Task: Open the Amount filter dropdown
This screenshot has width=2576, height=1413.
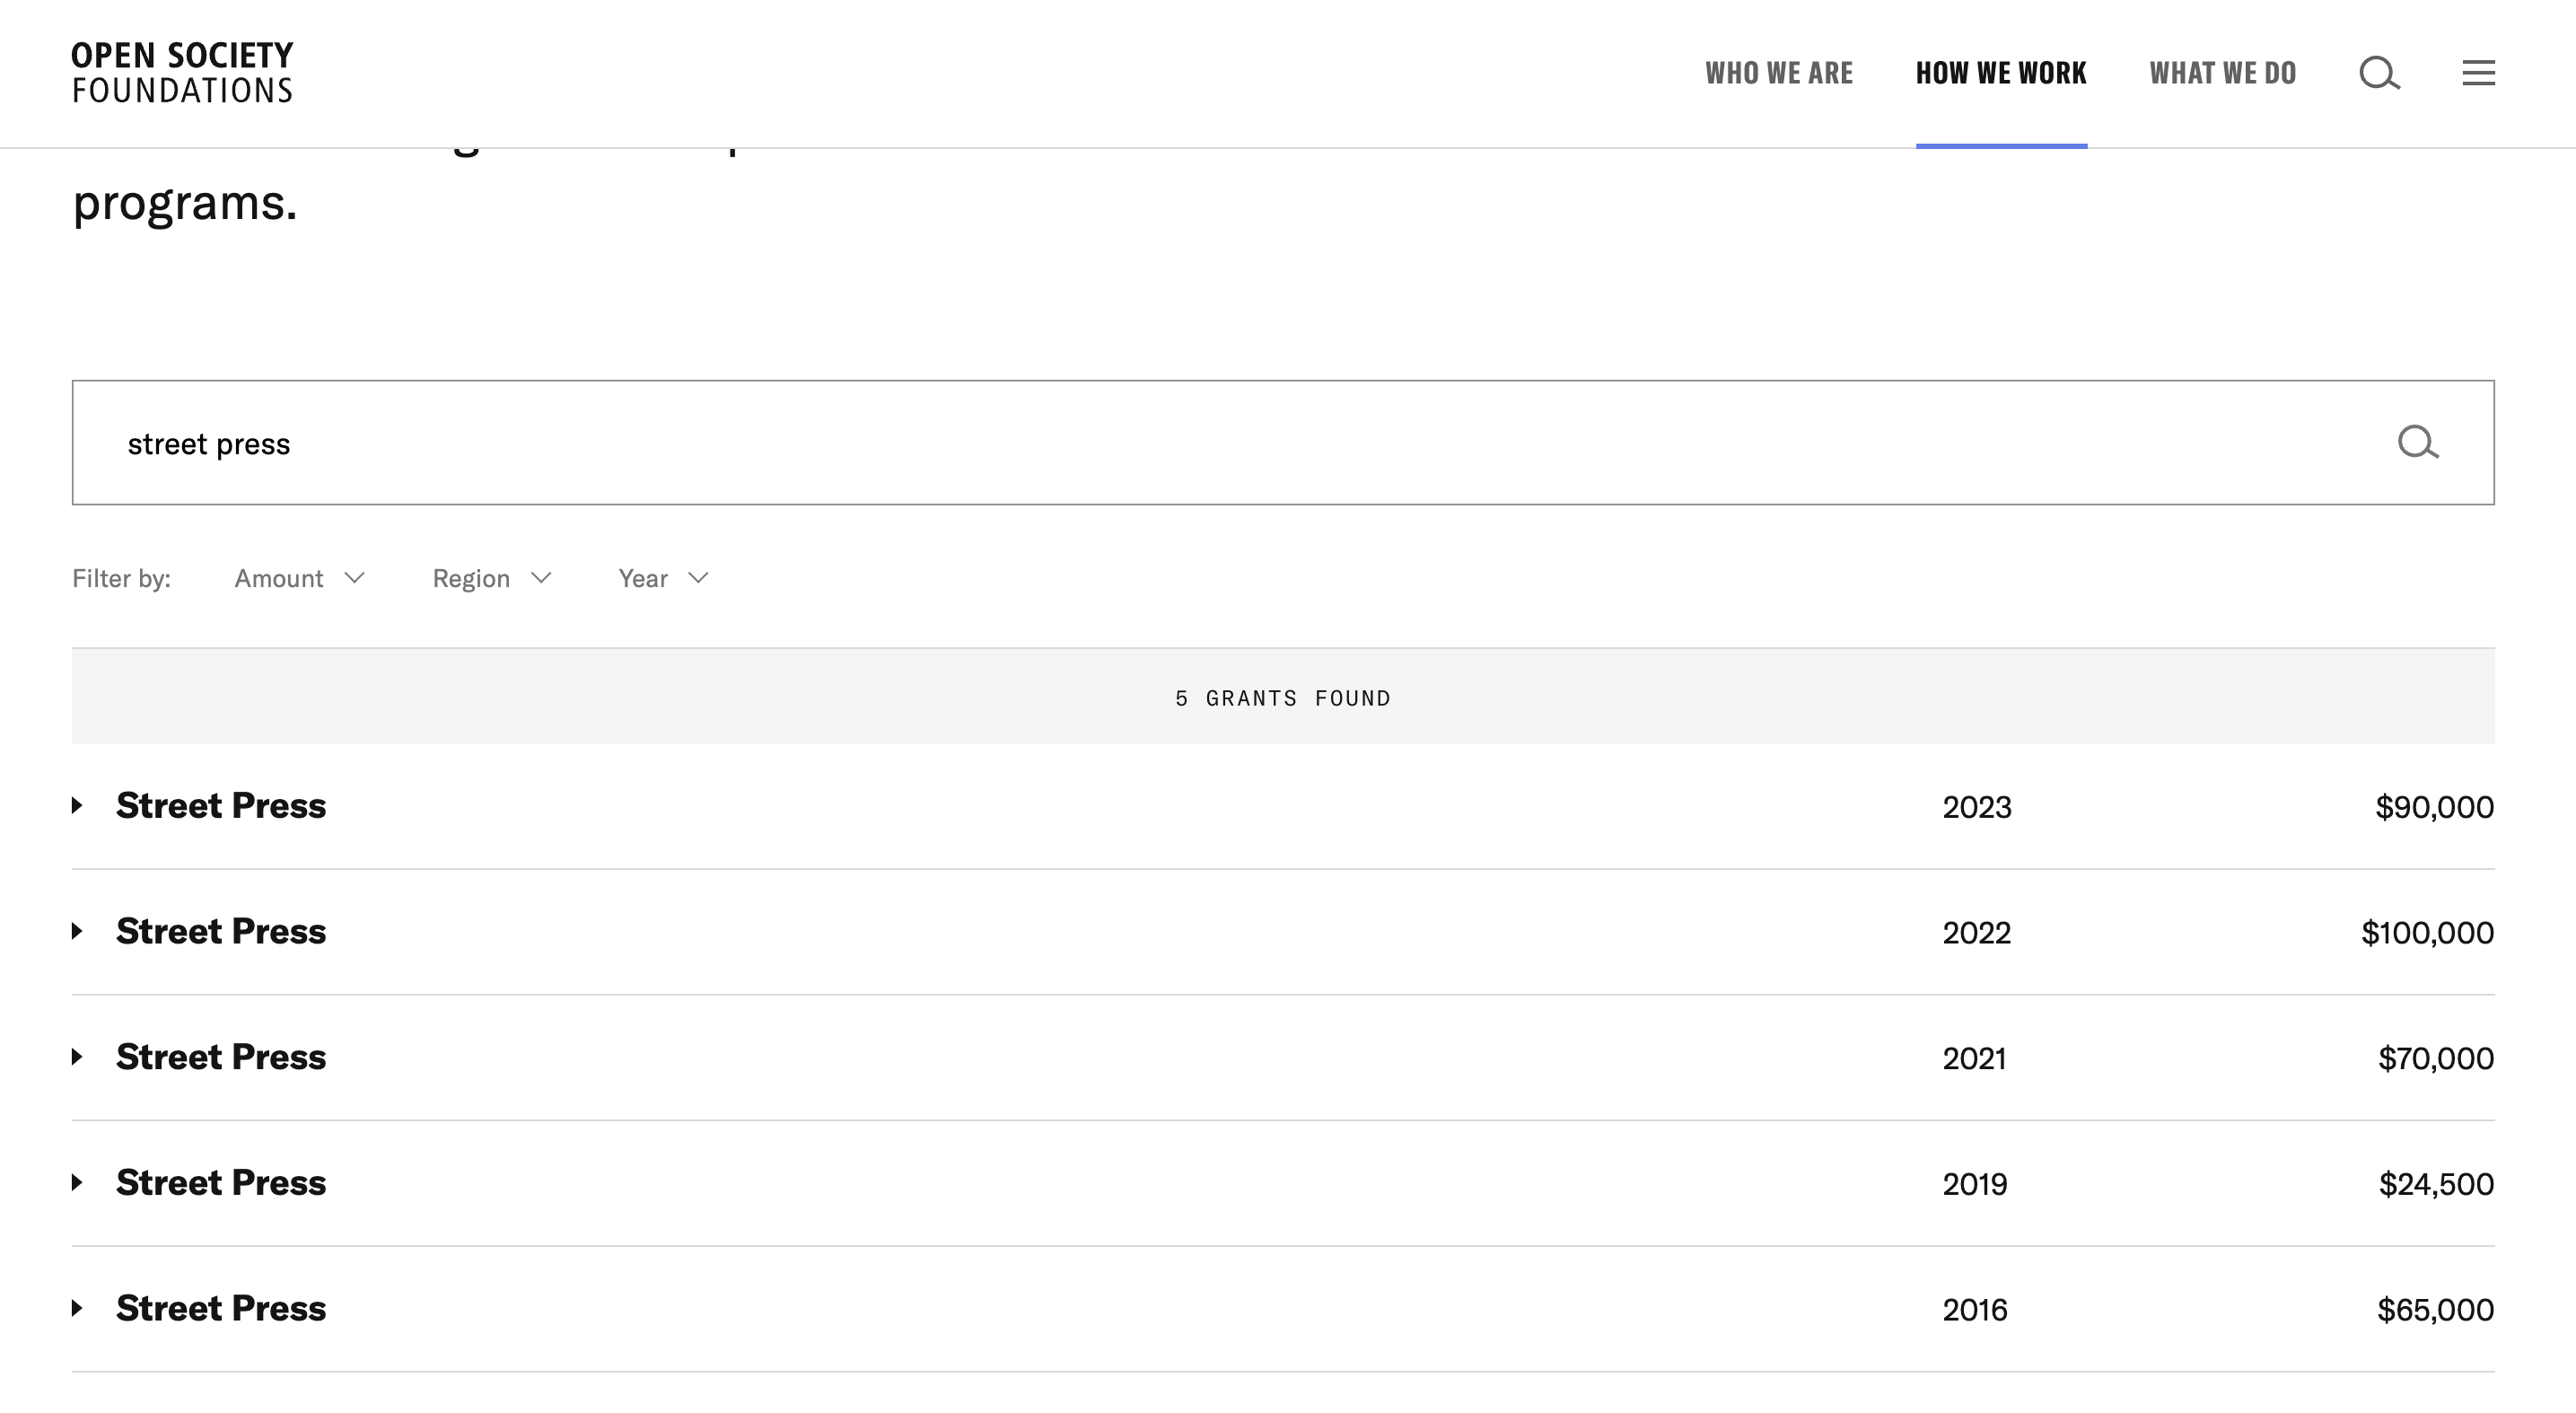Action: (300, 578)
